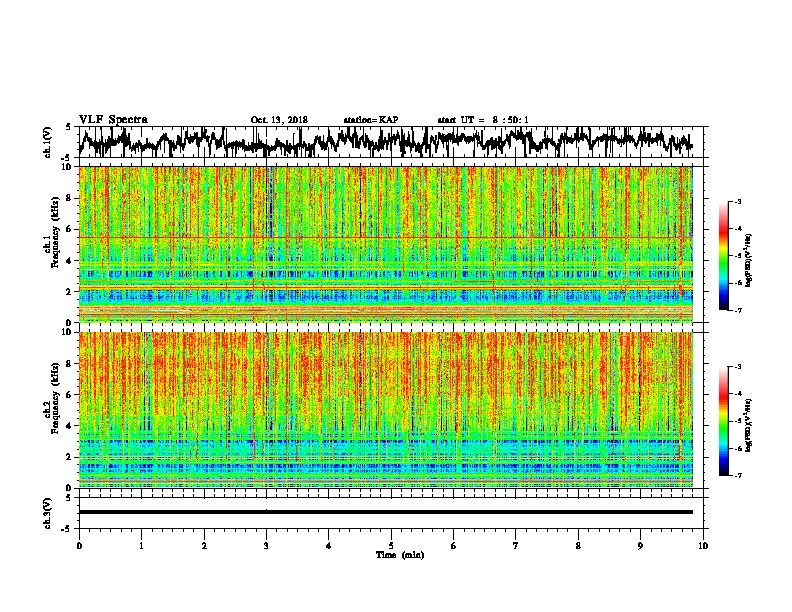Click the ch.2 color scale log(PSD) label
This screenshot has height=612, width=792.
coord(749,425)
